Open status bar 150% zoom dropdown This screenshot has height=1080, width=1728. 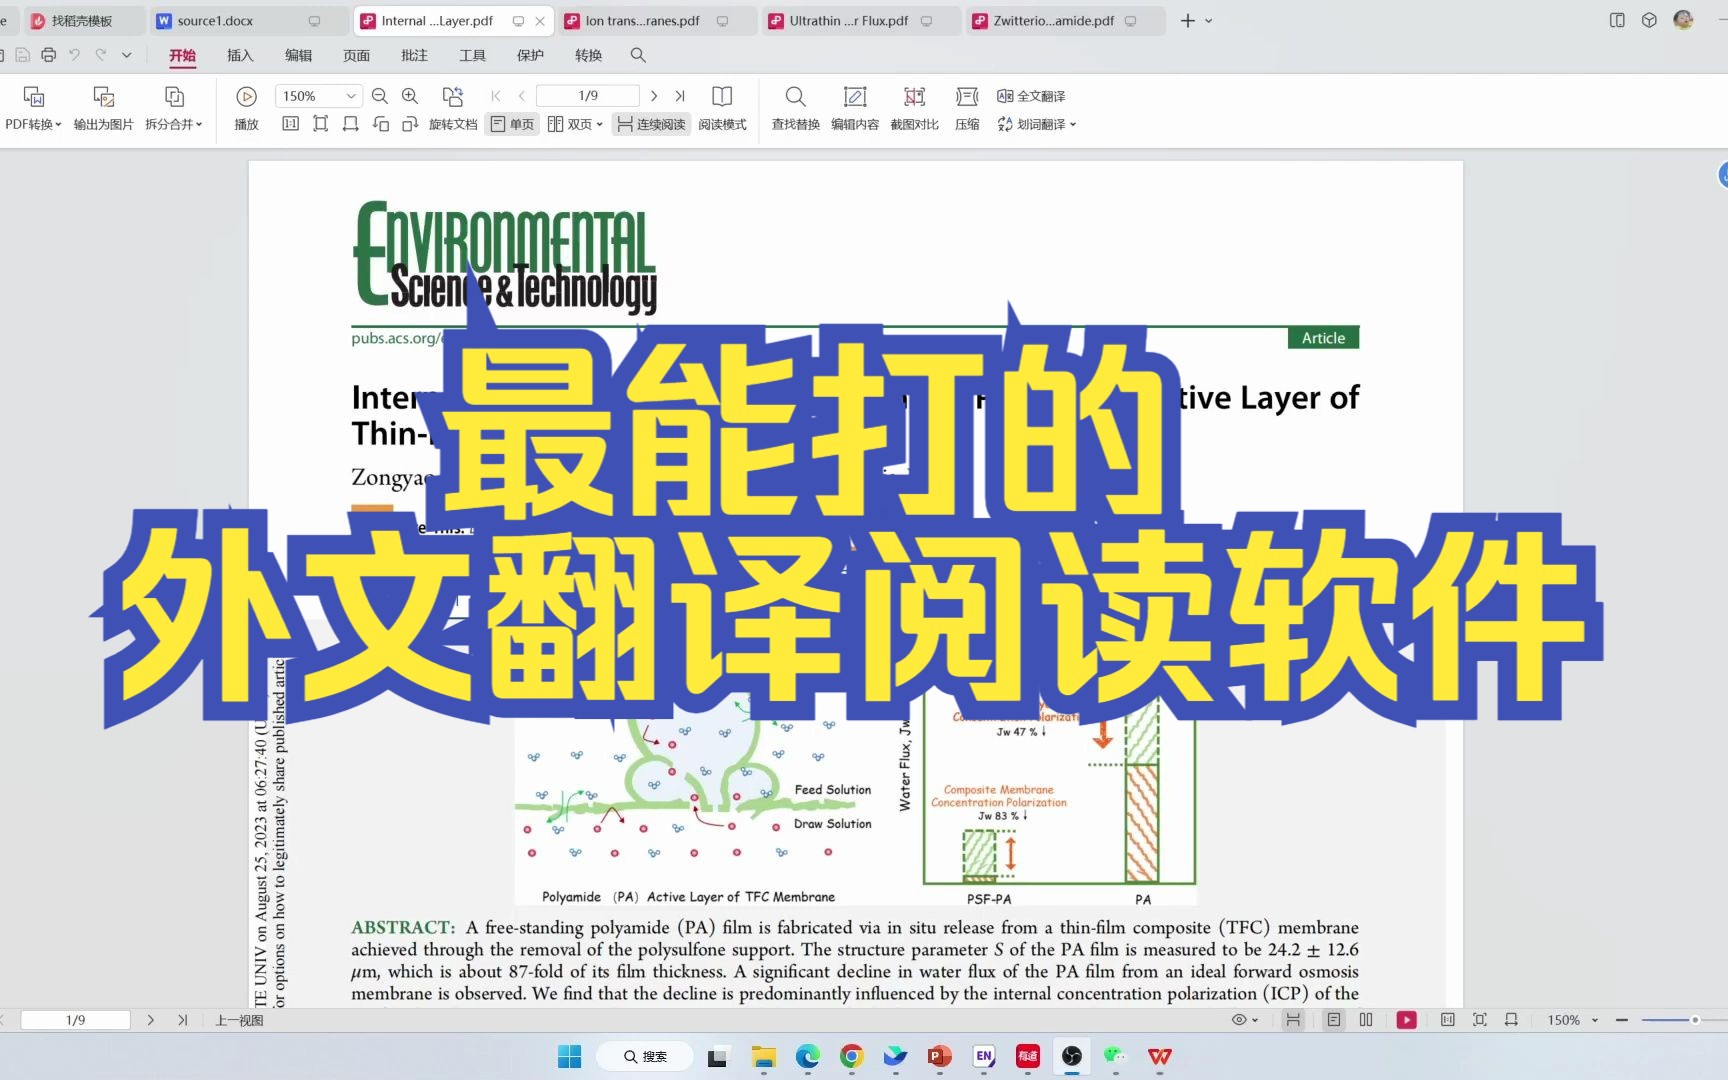pos(1595,1020)
